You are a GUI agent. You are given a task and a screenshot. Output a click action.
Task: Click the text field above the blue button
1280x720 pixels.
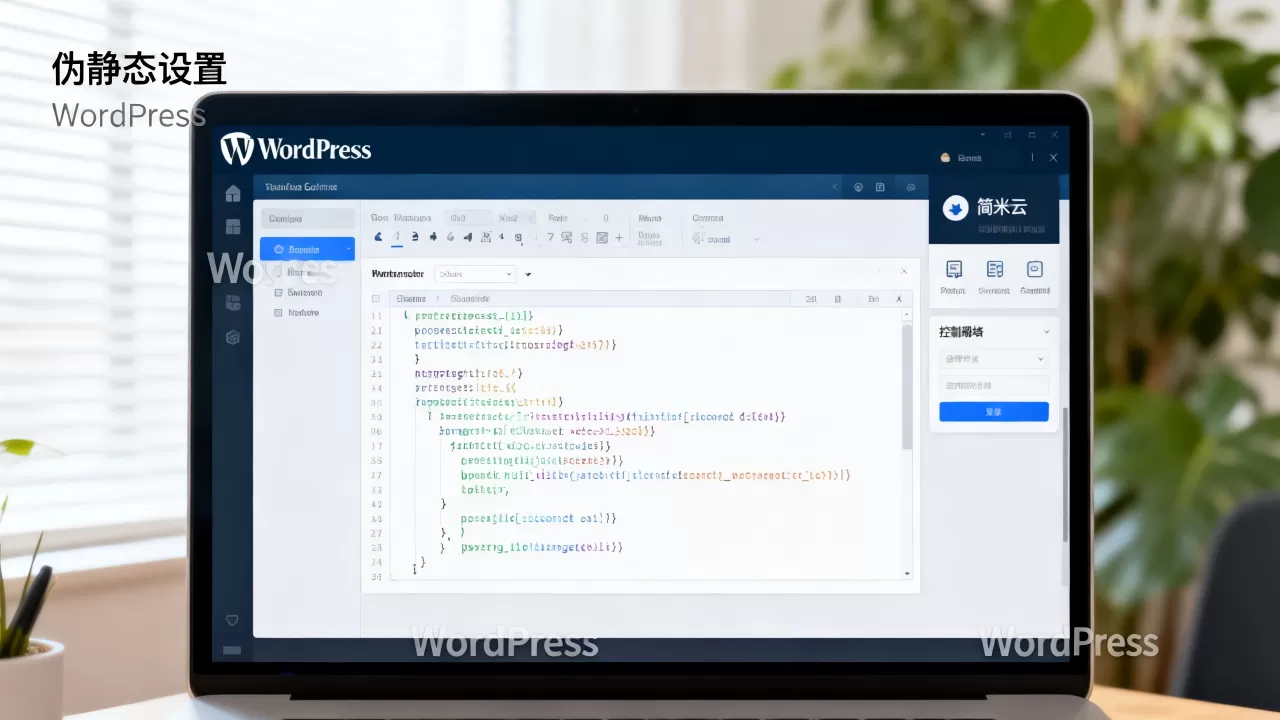(994, 385)
